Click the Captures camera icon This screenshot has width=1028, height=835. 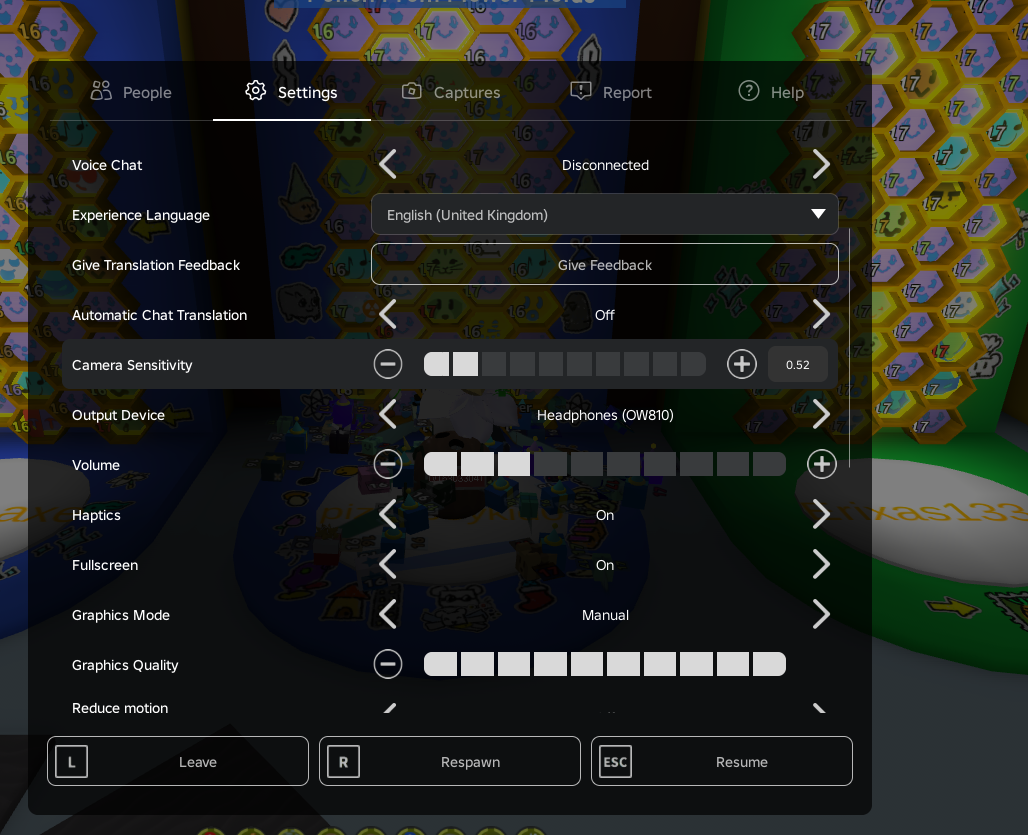point(412,90)
